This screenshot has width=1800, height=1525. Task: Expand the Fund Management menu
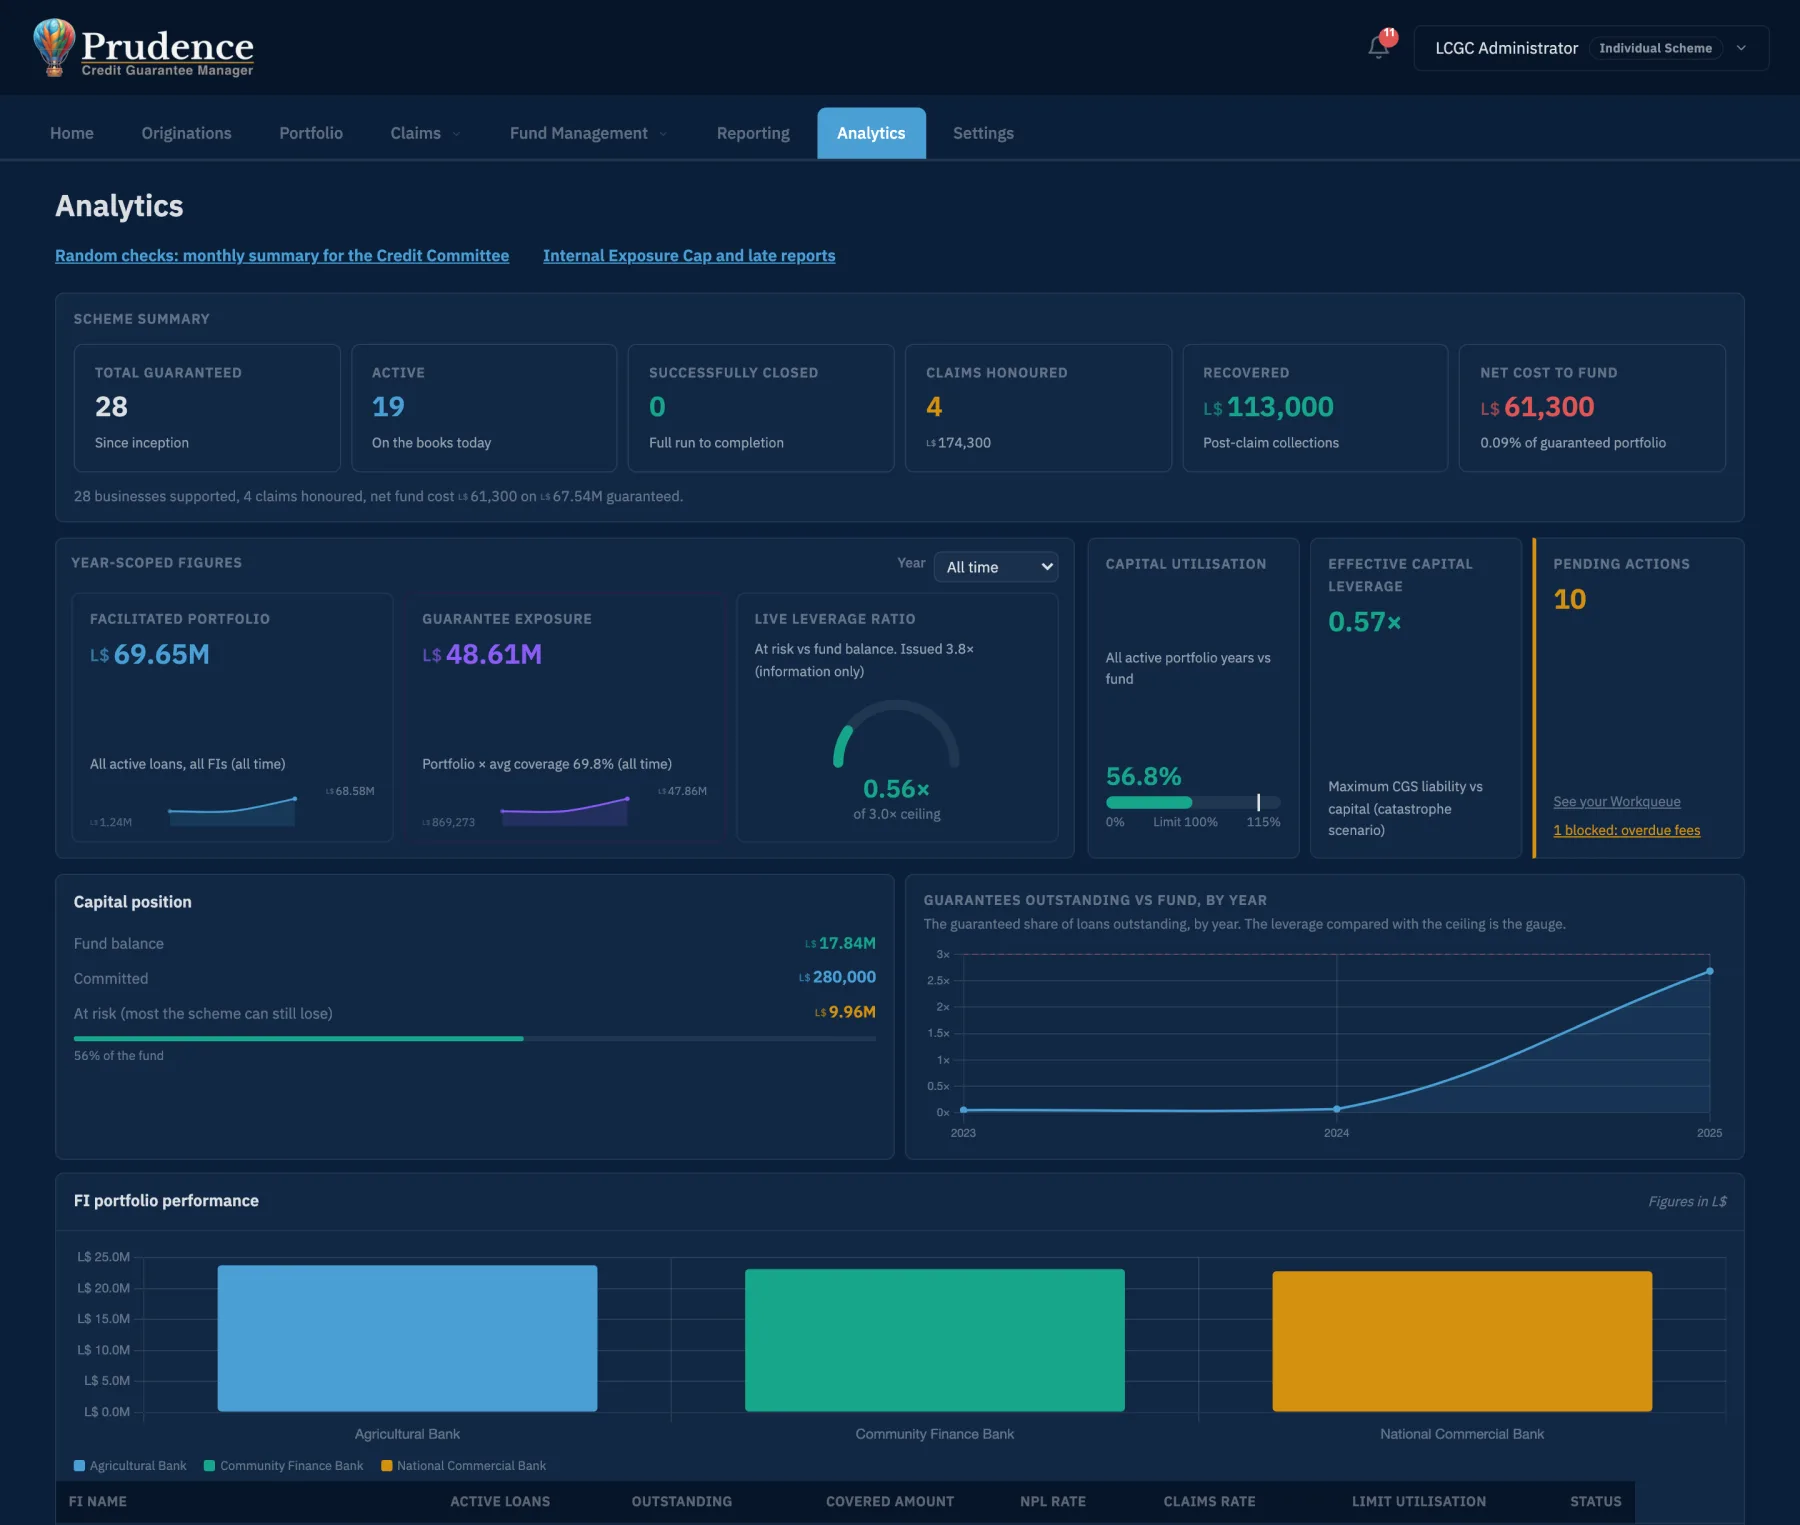(588, 133)
